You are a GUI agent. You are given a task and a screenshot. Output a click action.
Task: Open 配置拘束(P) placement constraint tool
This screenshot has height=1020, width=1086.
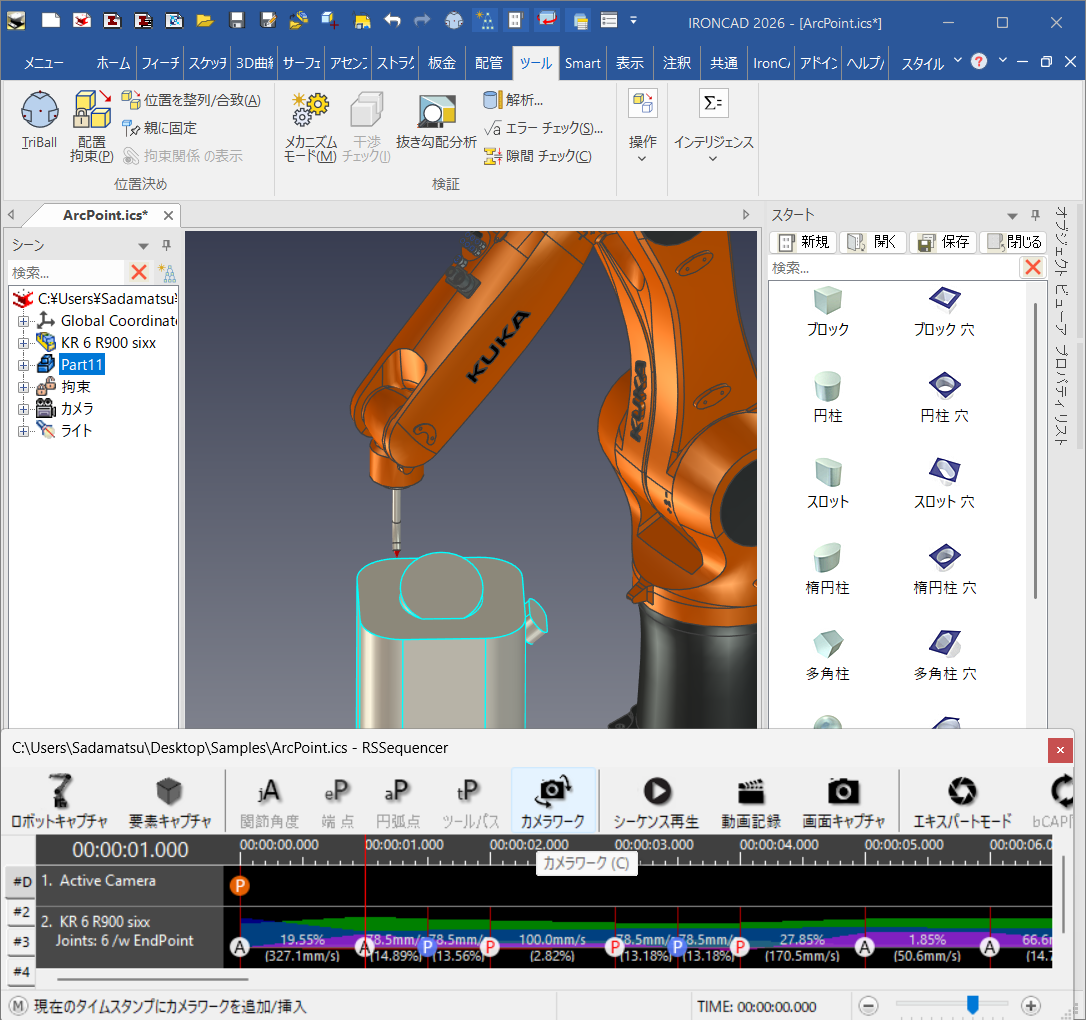pyautogui.click(x=91, y=126)
